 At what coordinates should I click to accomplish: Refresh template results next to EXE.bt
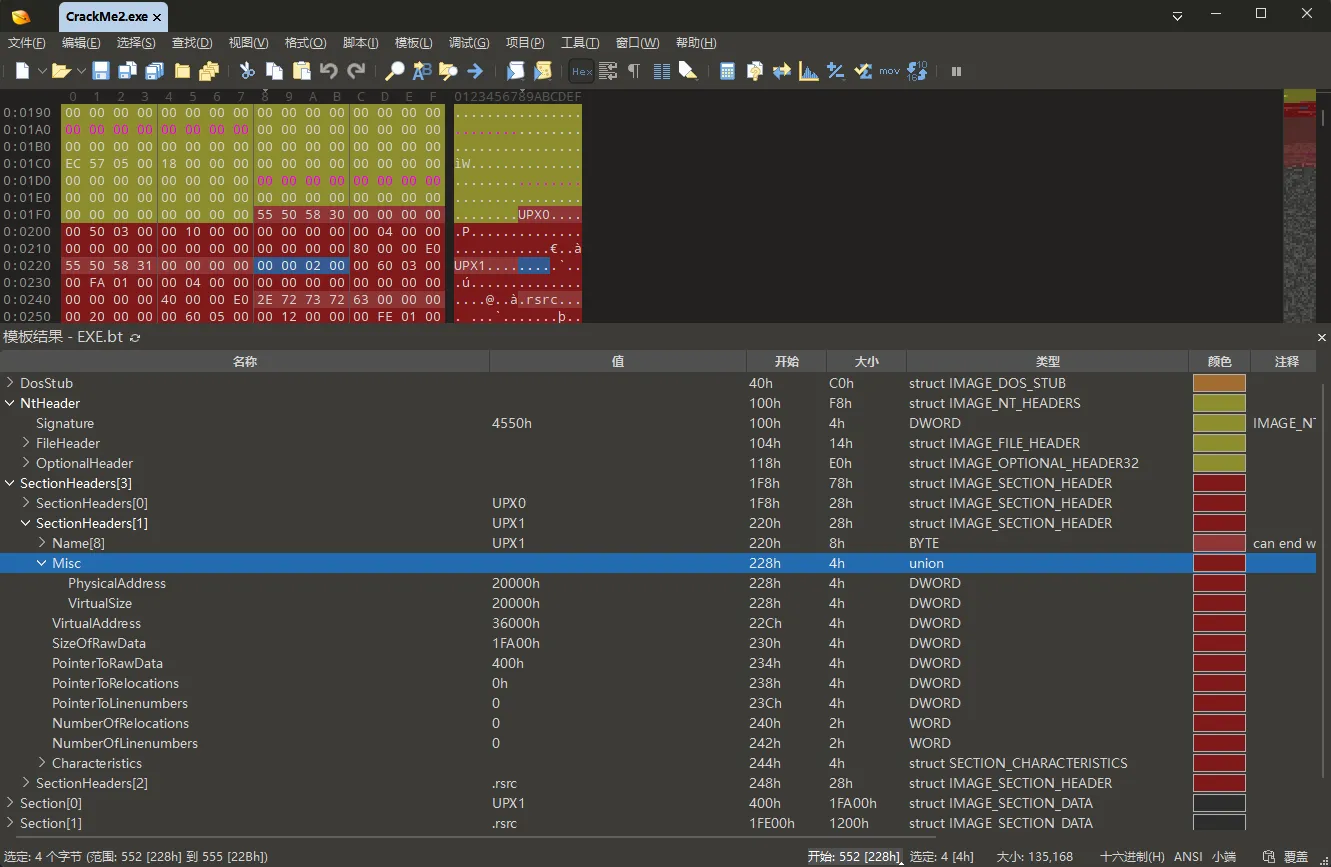(135, 337)
